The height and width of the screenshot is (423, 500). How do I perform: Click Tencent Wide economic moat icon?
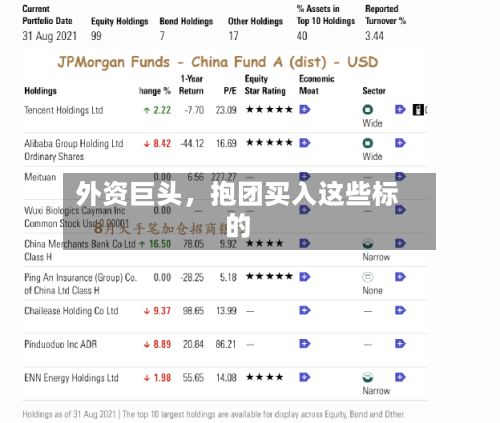pyautogui.click(x=368, y=110)
